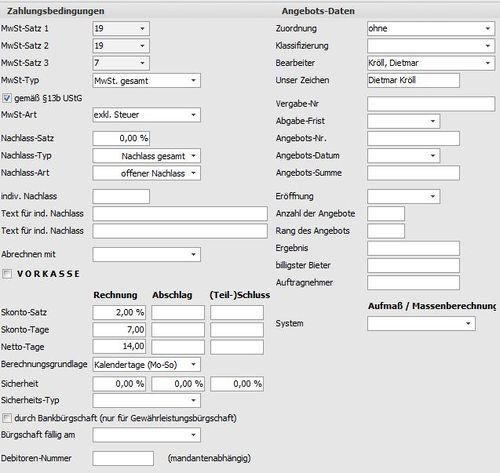Viewport: 500px width, 473px height.
Task: Click the Netto-Tage Abschlag field
Action: [178, 347]
